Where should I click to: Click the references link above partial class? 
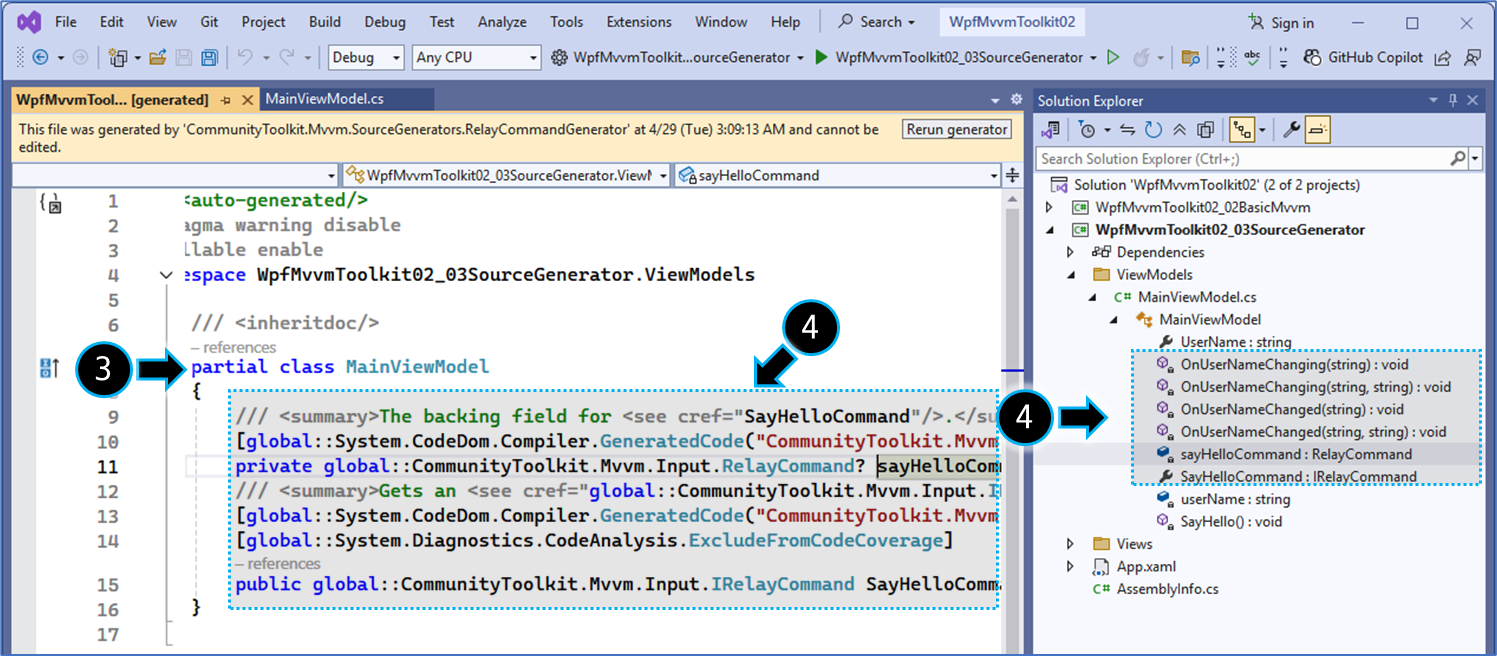point(233,347)
